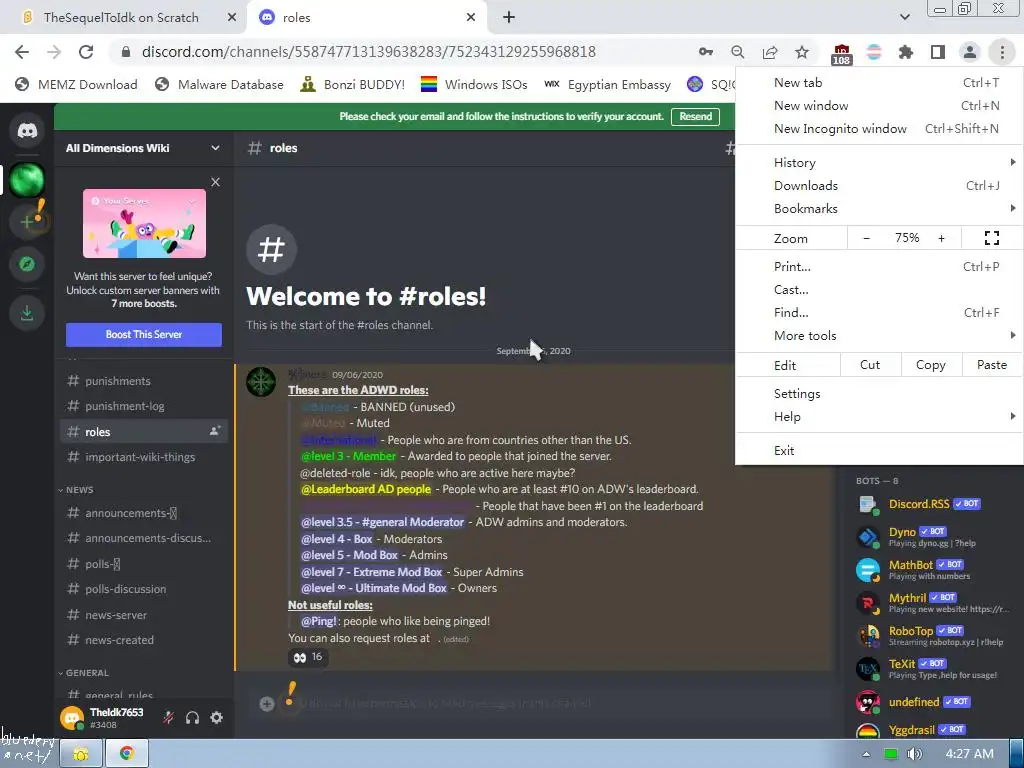Click the zoom magnifier icon in address bar
This screenshot has height=768, width=1024.
pos(737,52)
